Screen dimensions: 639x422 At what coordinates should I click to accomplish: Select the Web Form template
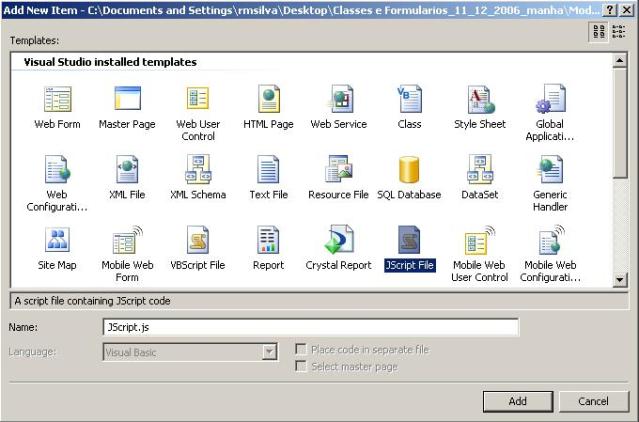57,100
